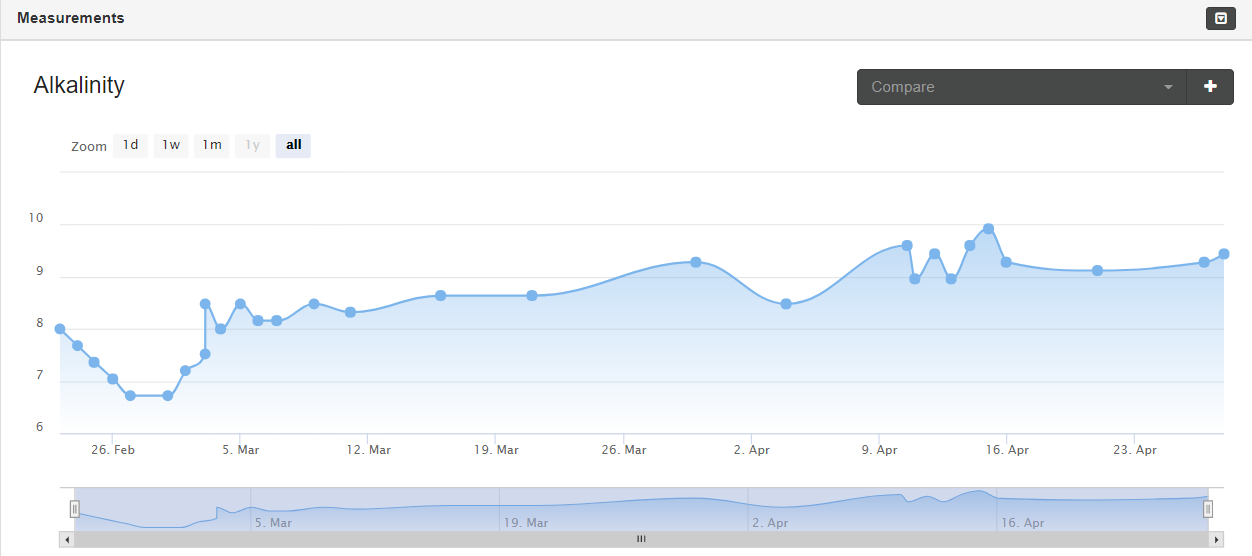
Task: Click the Measurements panel title
Action: (x=71, y=18)
